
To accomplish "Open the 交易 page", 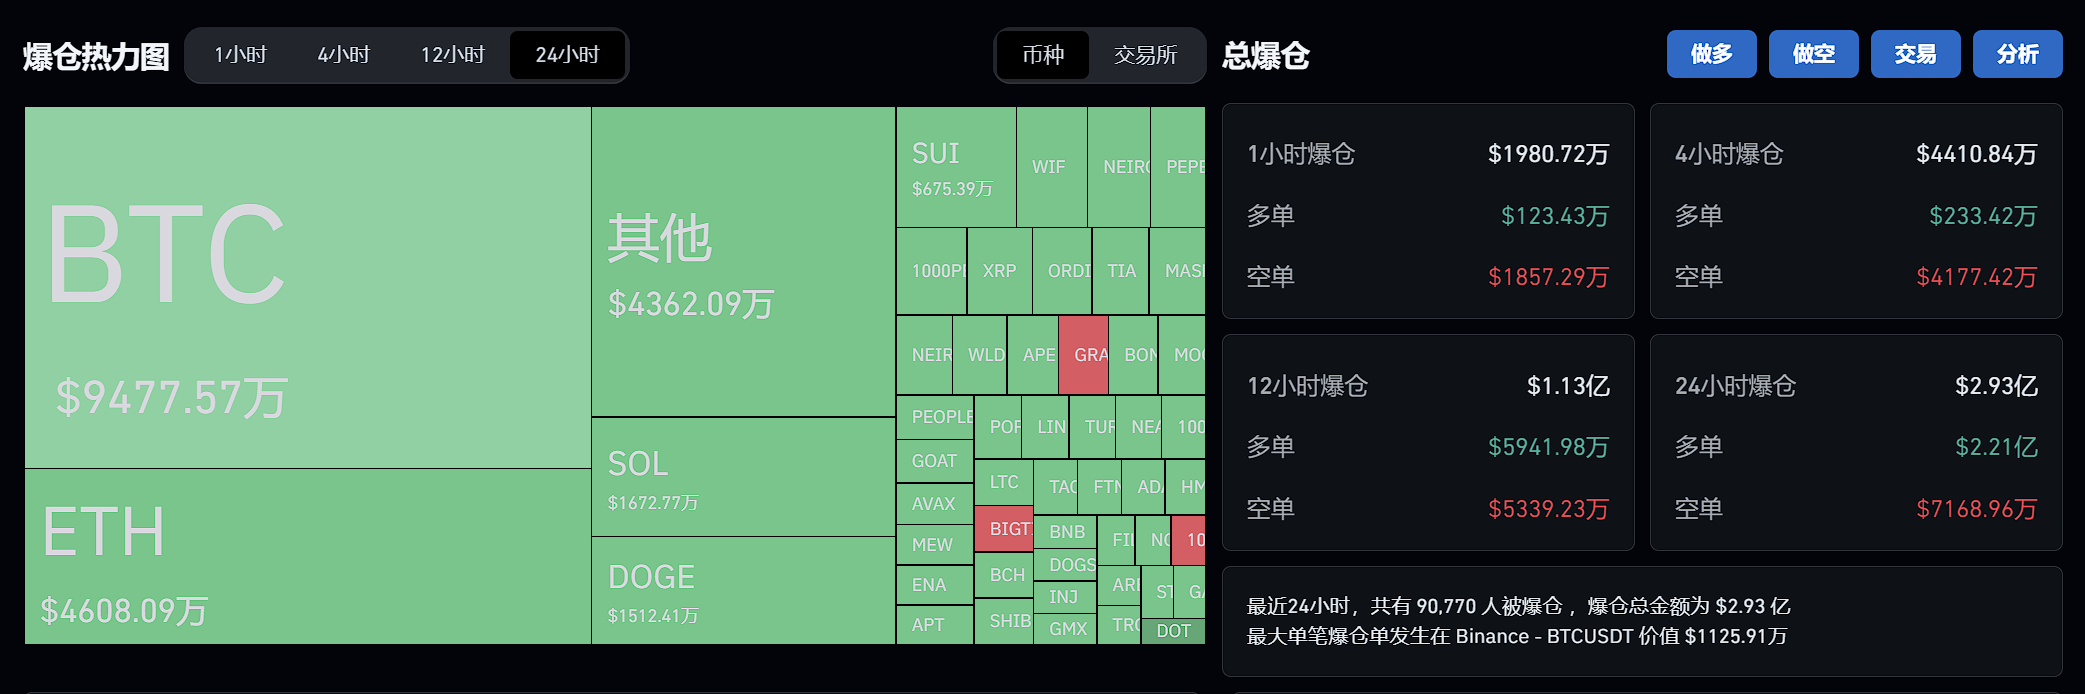I will point(1915,54).
